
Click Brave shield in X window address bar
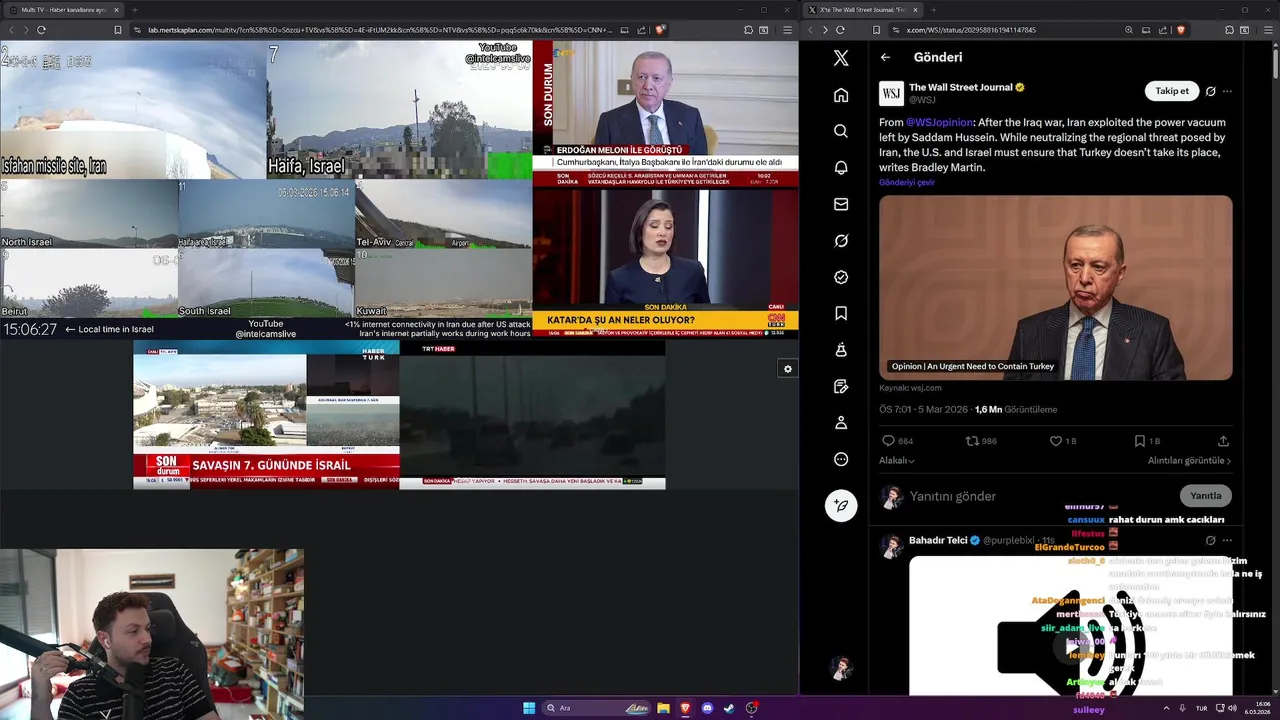pyautogui.click(x=1181, y=30)
